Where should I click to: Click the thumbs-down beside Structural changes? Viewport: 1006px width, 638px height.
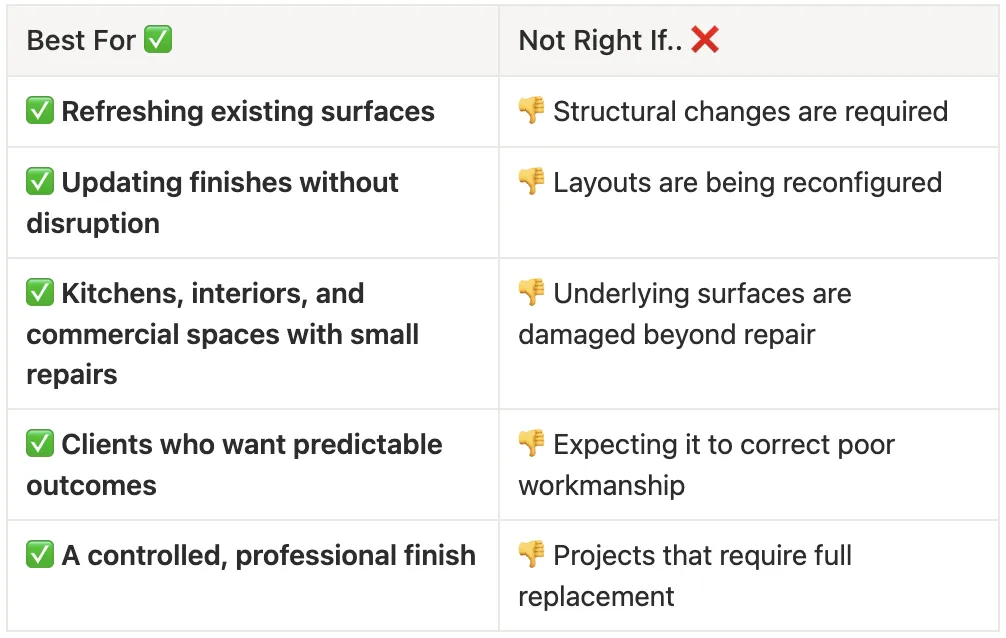531,111
